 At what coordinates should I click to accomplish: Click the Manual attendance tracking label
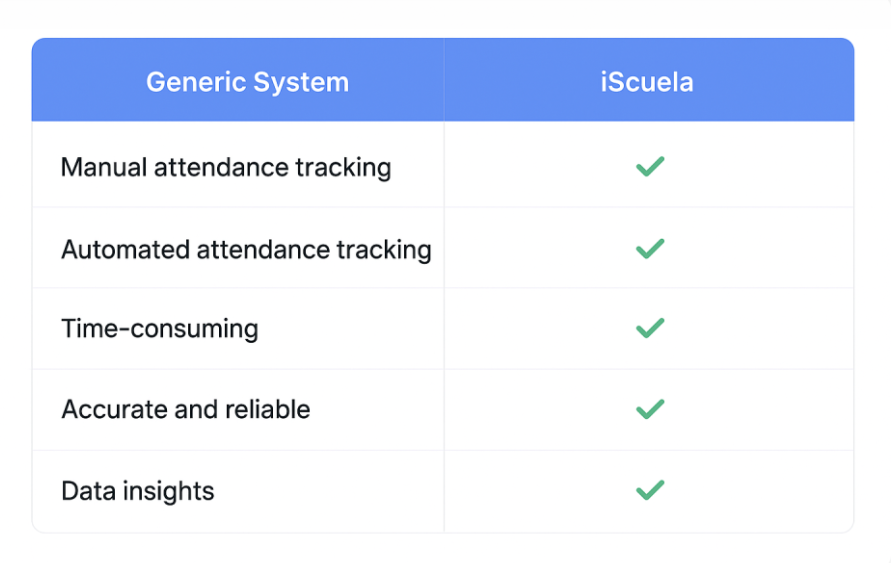[226, 167]
